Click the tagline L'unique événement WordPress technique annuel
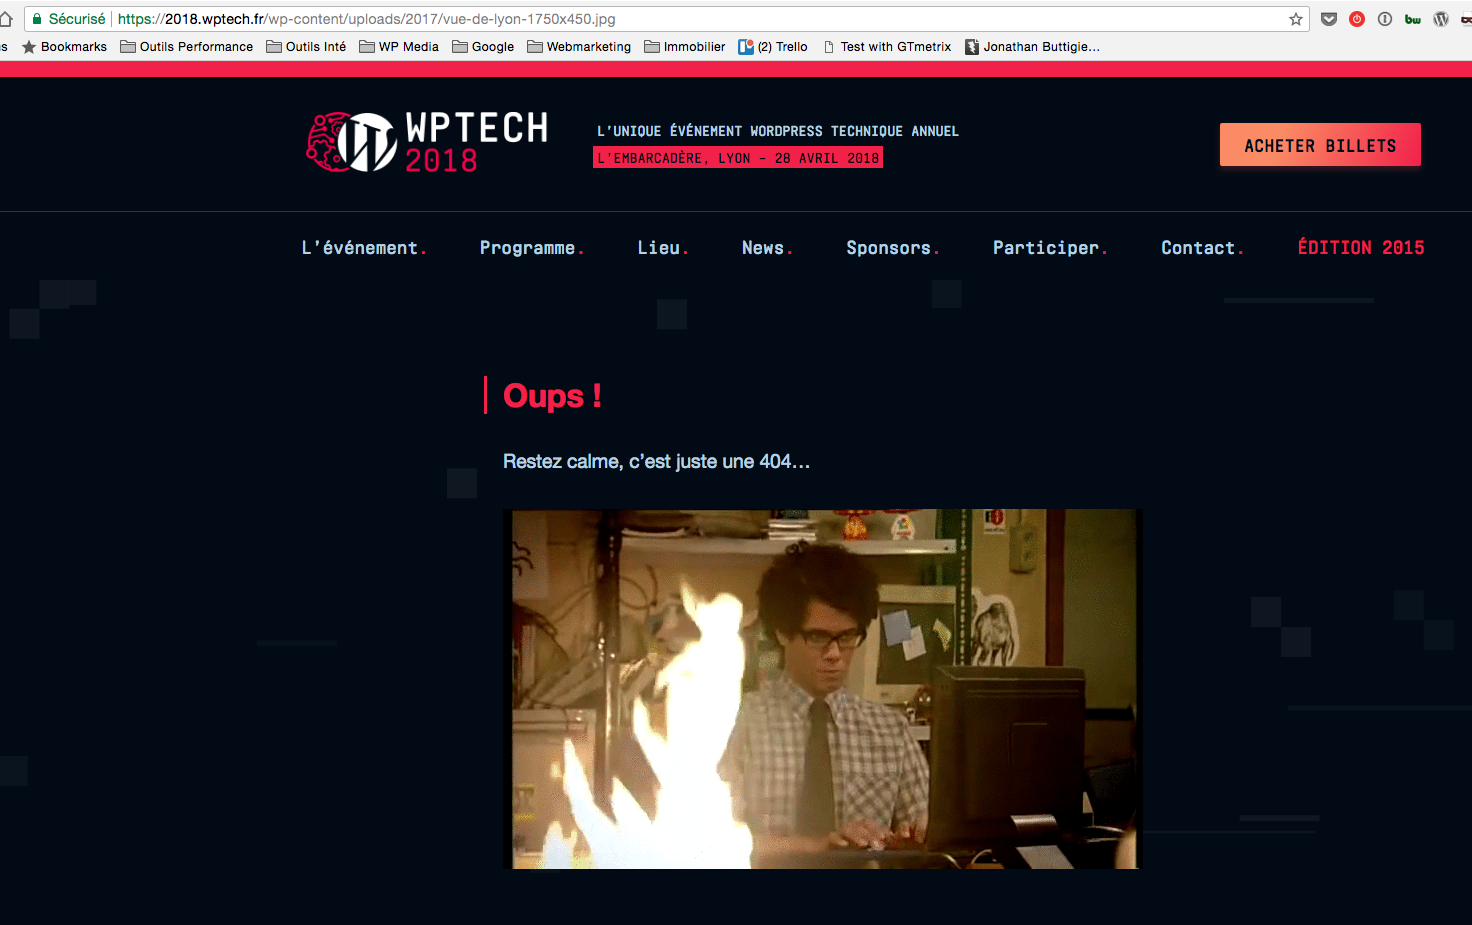 [x=778, y=131]
